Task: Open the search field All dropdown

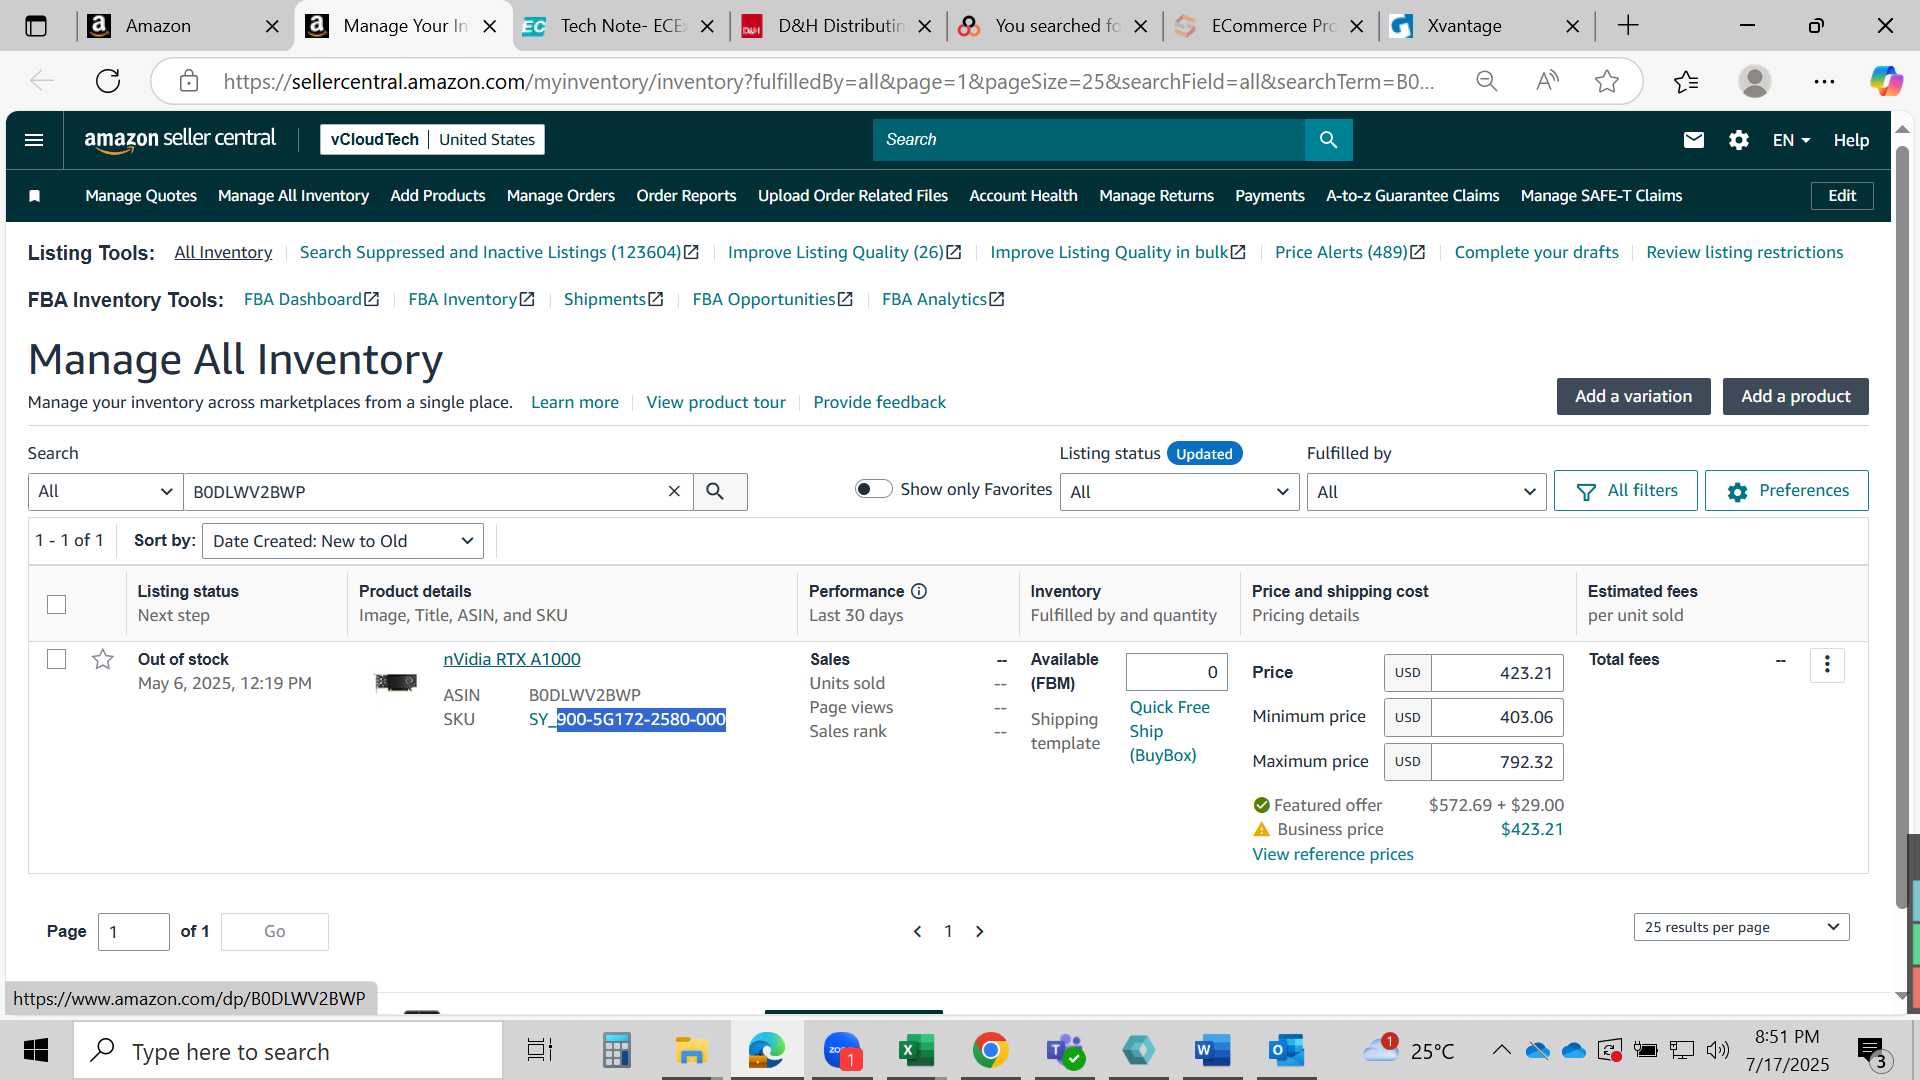Action: [105, 491]
